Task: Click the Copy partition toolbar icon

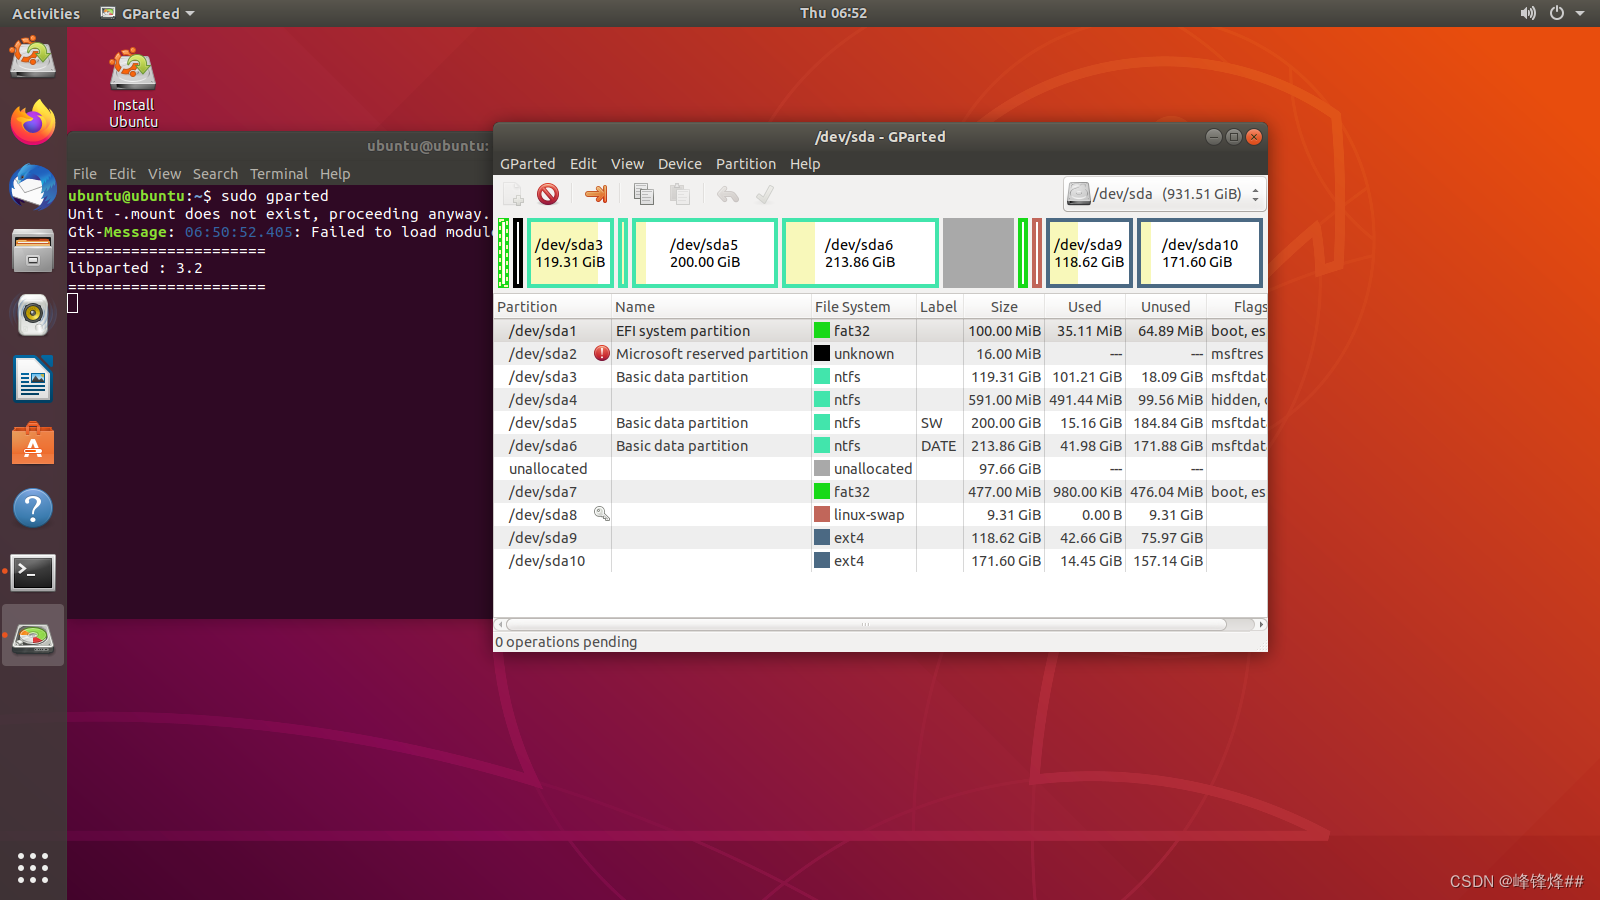Action: (x=643, y=194)
